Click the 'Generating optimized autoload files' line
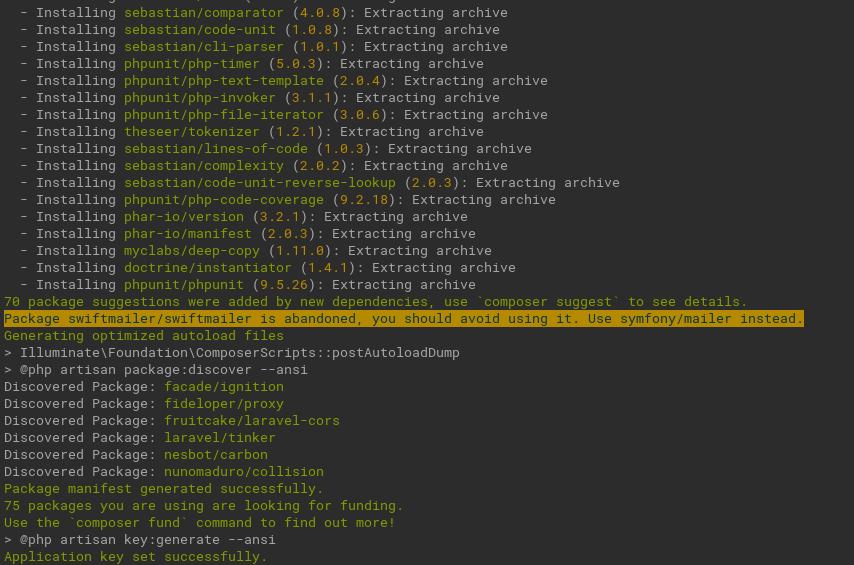This screenshot has height=565, width=854. click(x=144, y=336)
